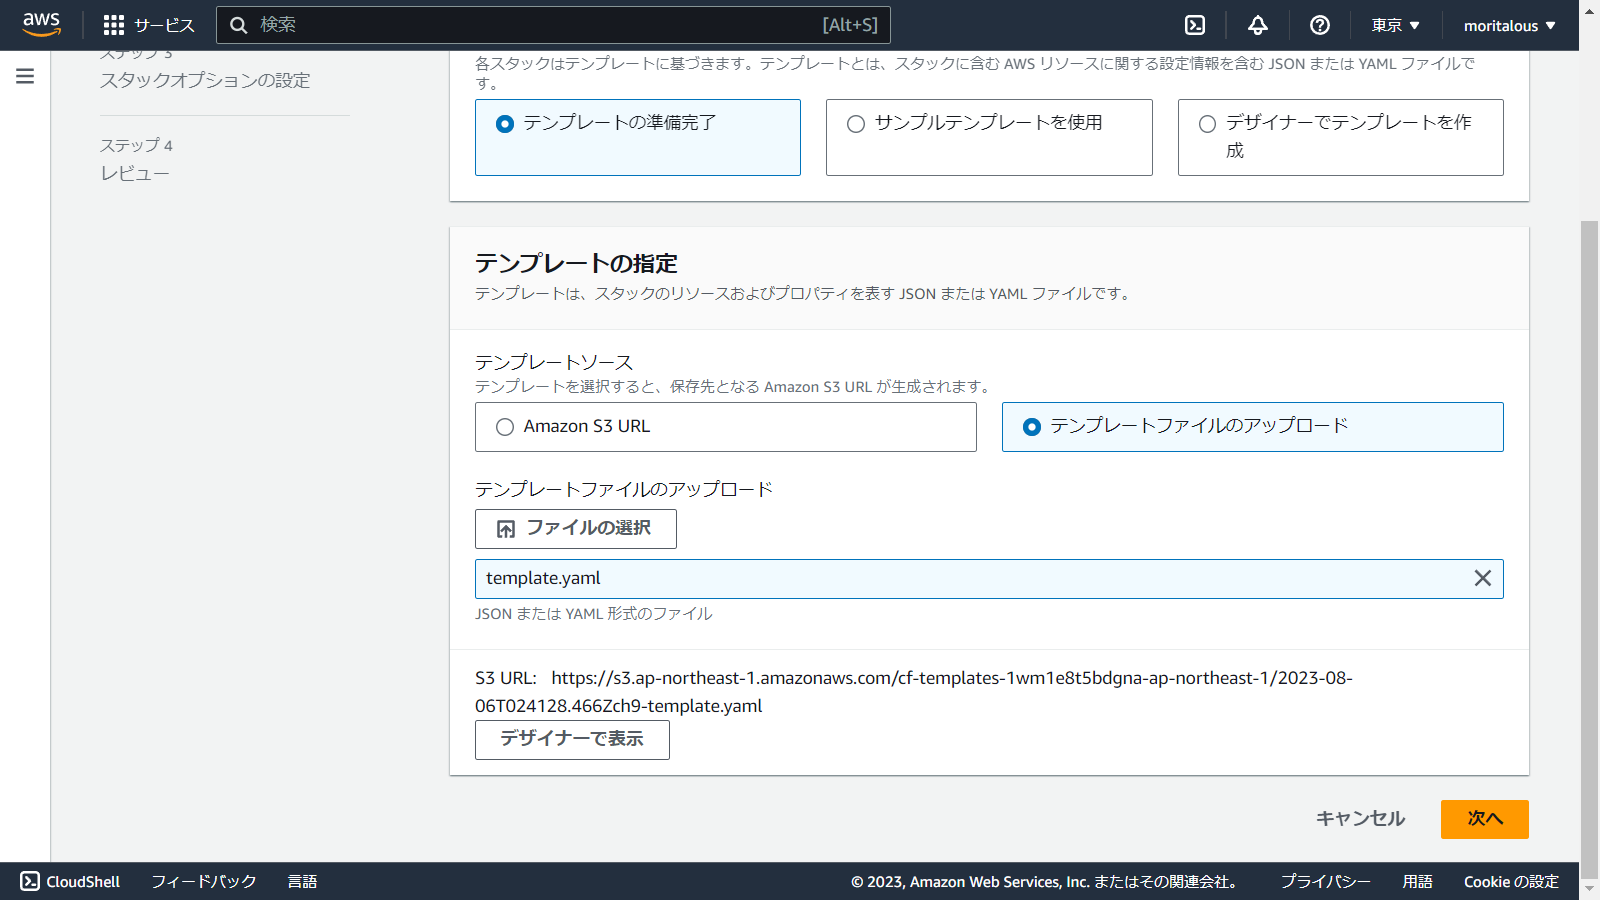This screenshot has width=1600, height=900.
Task: Click the 次へ button to proceed
Action: (x=1484, y=819)
